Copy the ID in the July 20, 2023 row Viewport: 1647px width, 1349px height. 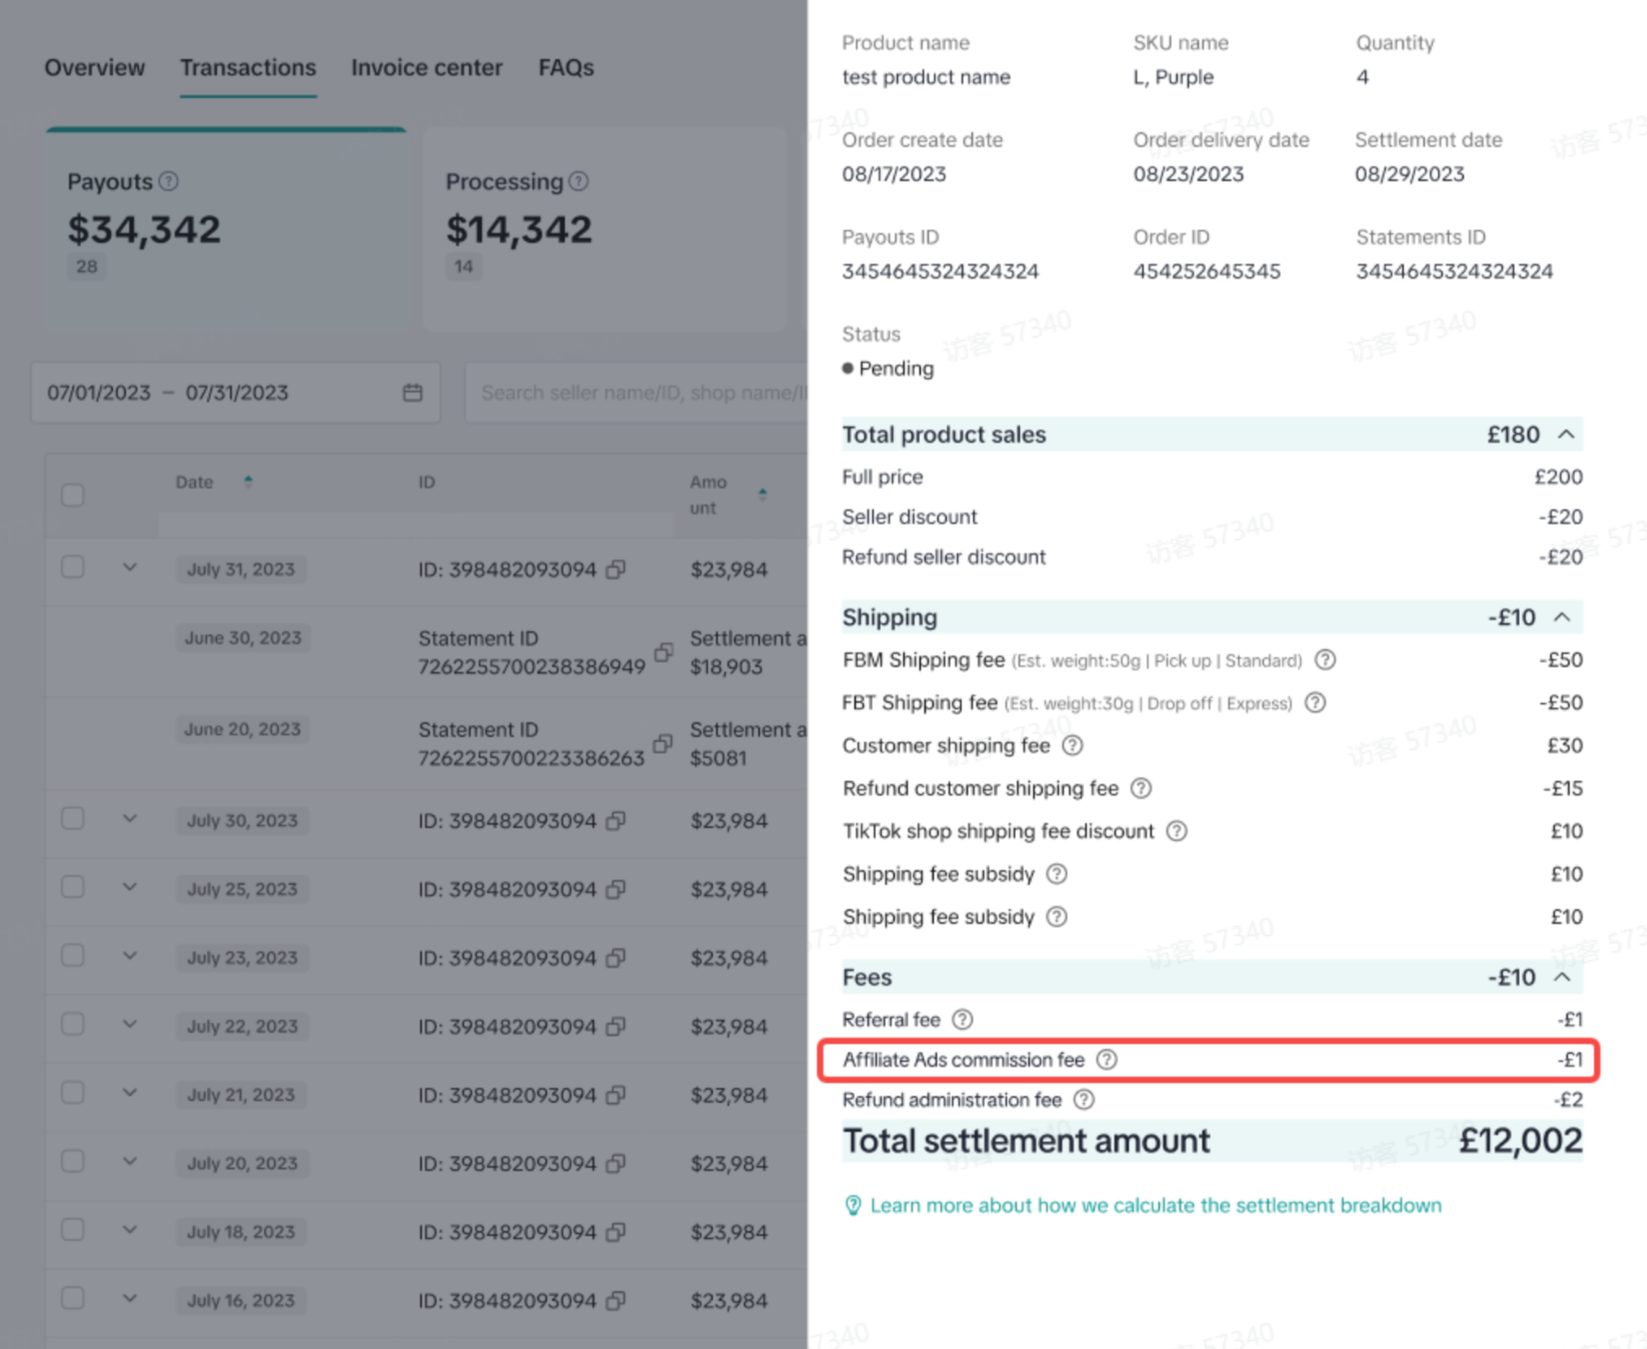[x=616, y=1163]
